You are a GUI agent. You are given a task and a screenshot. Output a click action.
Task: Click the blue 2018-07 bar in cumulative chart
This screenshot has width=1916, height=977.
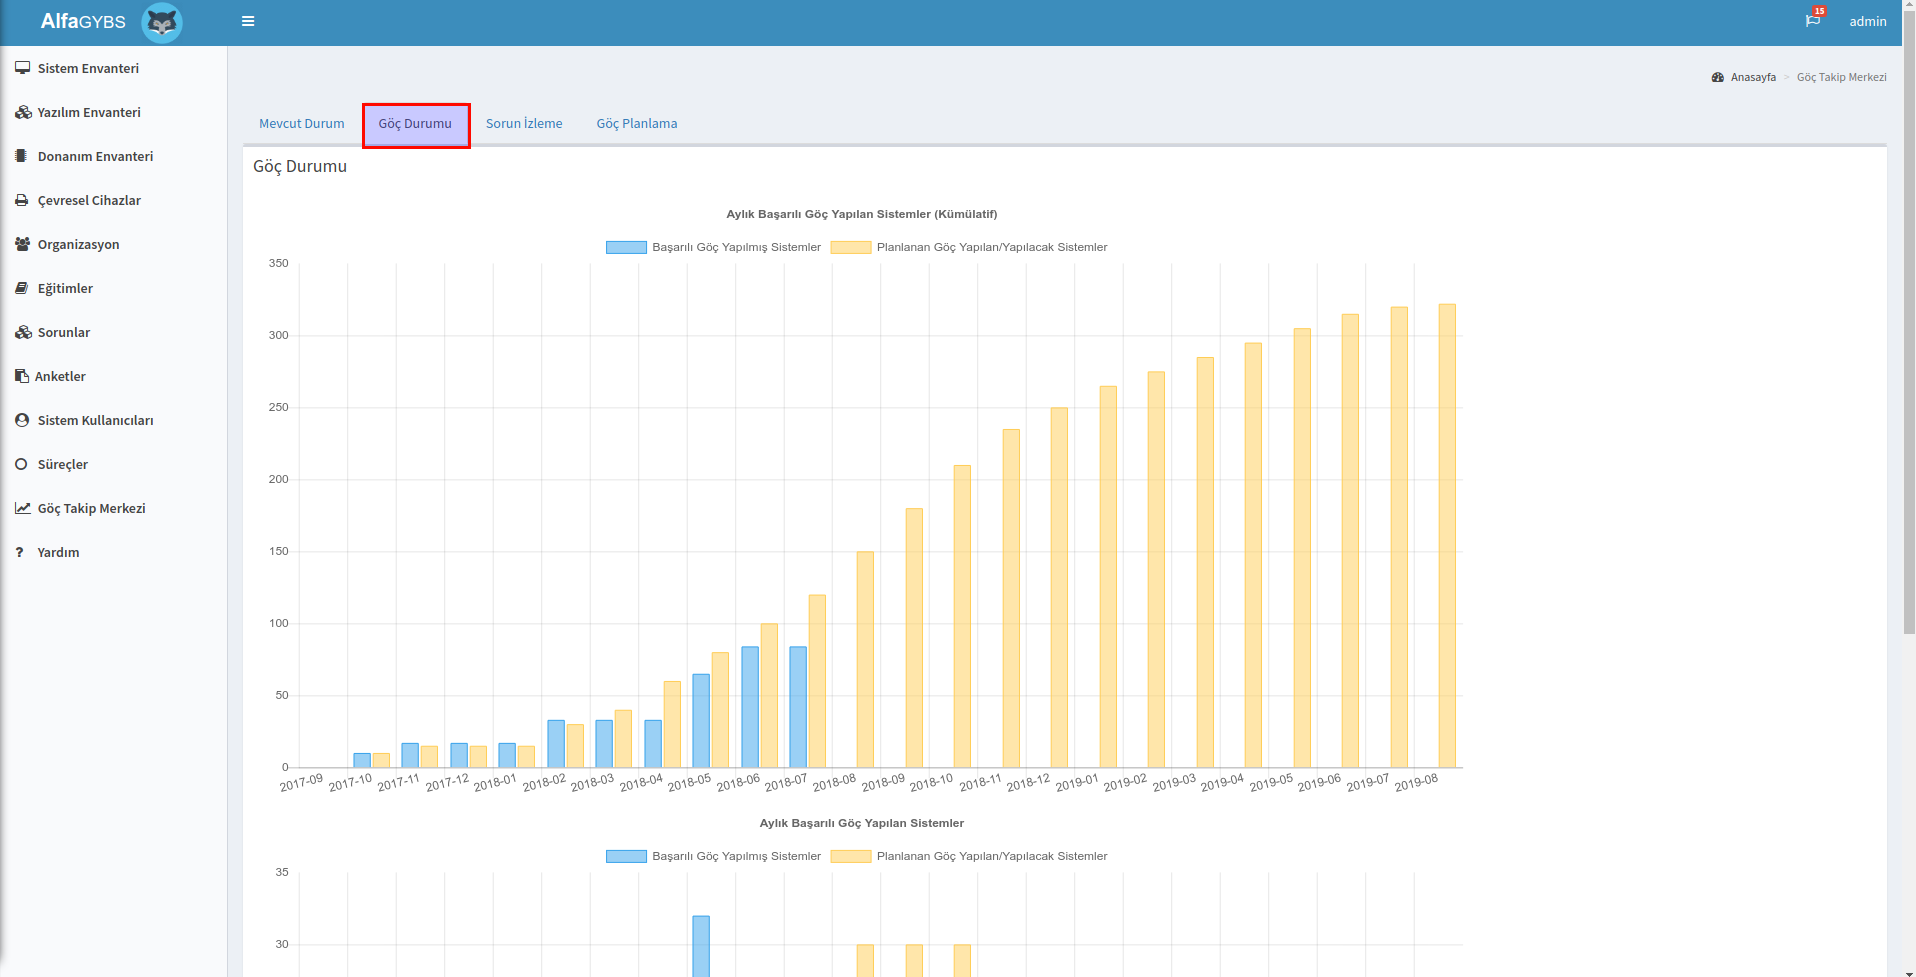tap(798, 707)
